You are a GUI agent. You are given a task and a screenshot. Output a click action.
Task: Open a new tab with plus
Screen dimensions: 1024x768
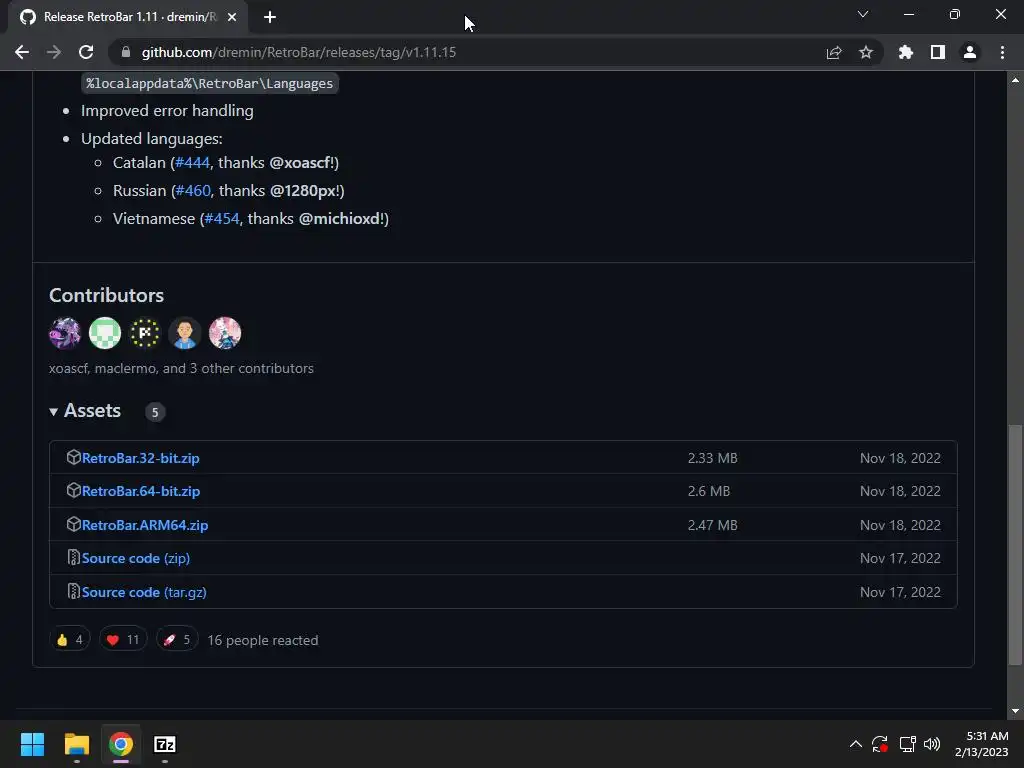click(270, 17)
